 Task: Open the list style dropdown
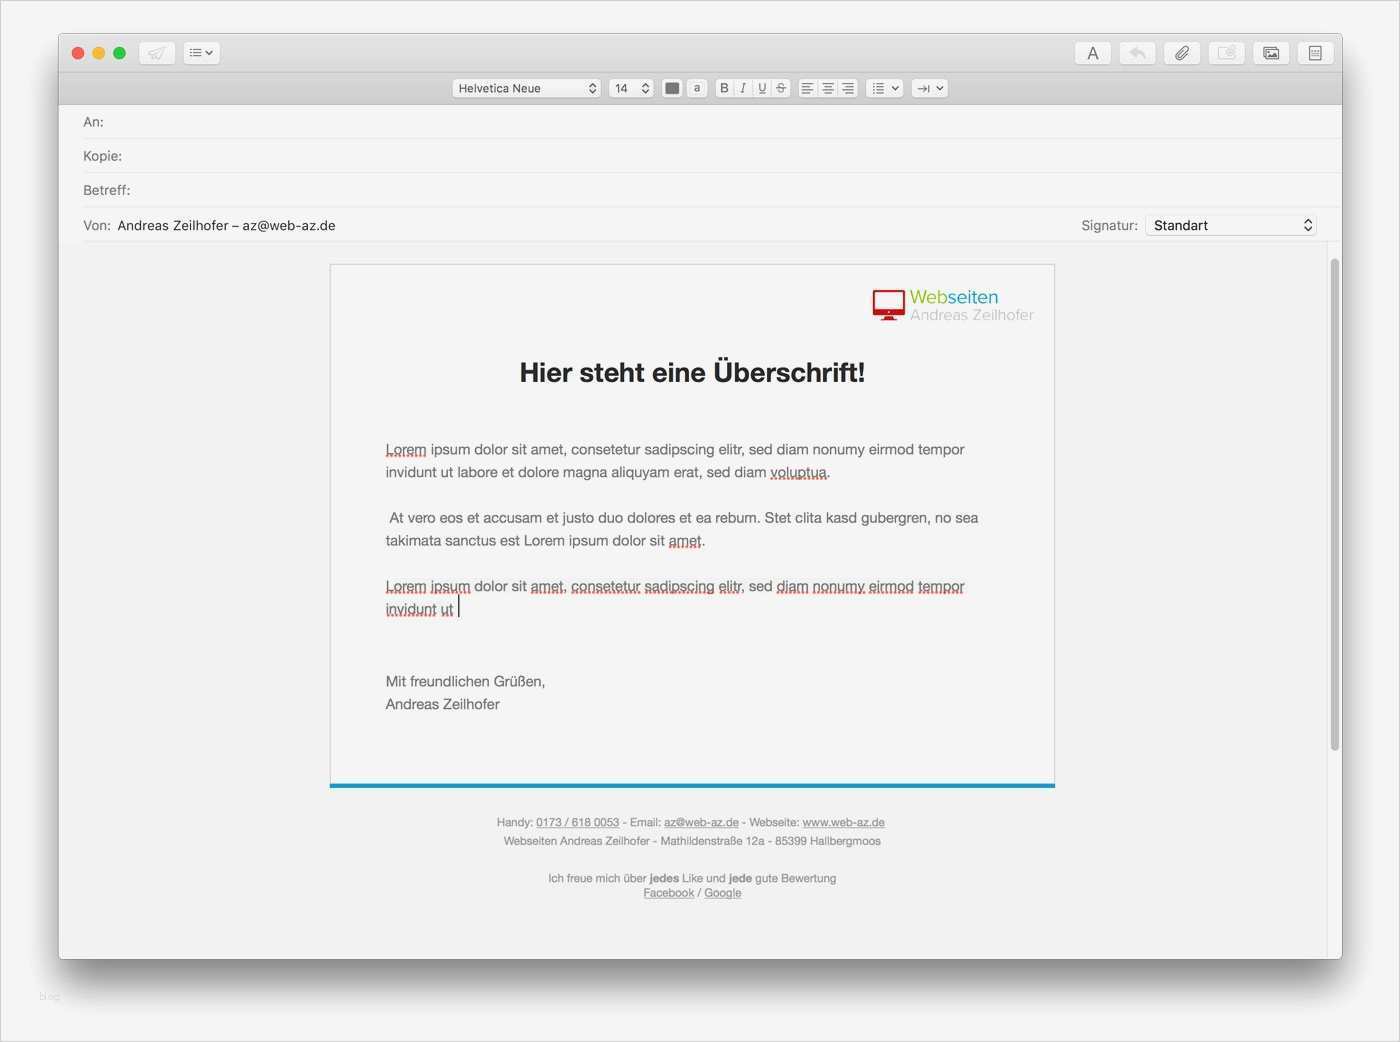pos(883,88)
